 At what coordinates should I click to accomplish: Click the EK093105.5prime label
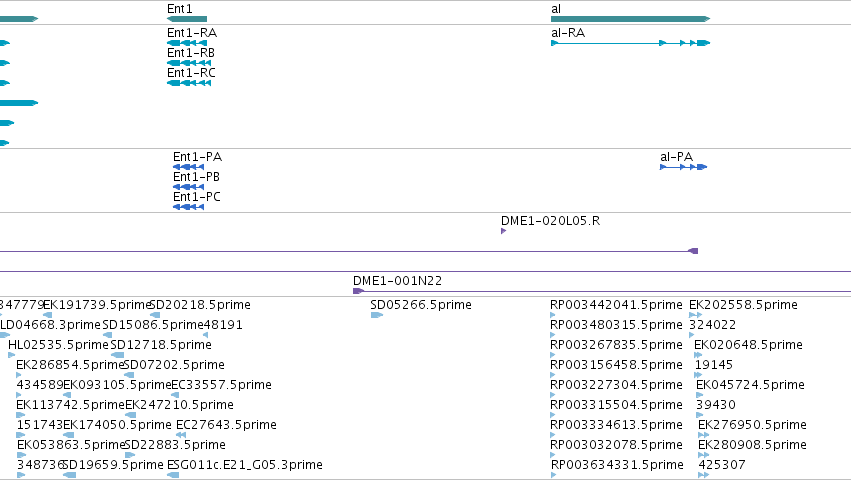[117, 385]
